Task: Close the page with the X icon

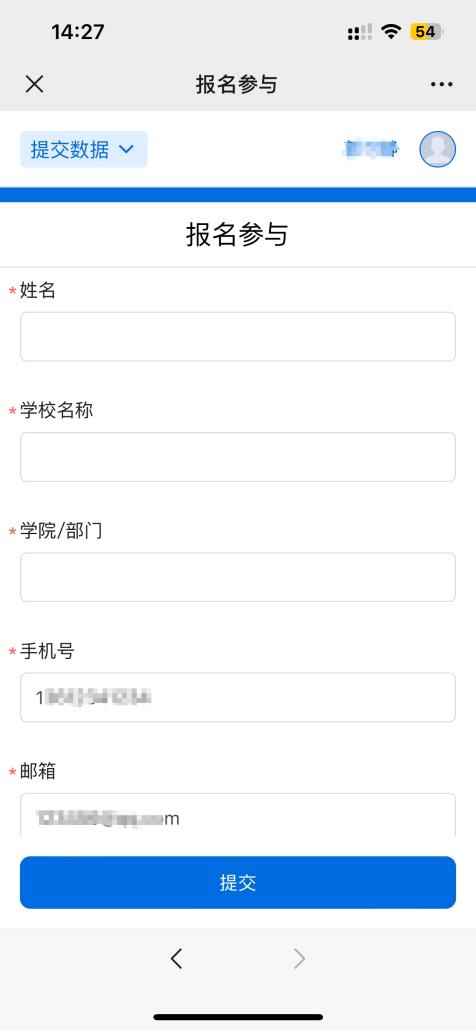Action: click(x=34, y=84)
